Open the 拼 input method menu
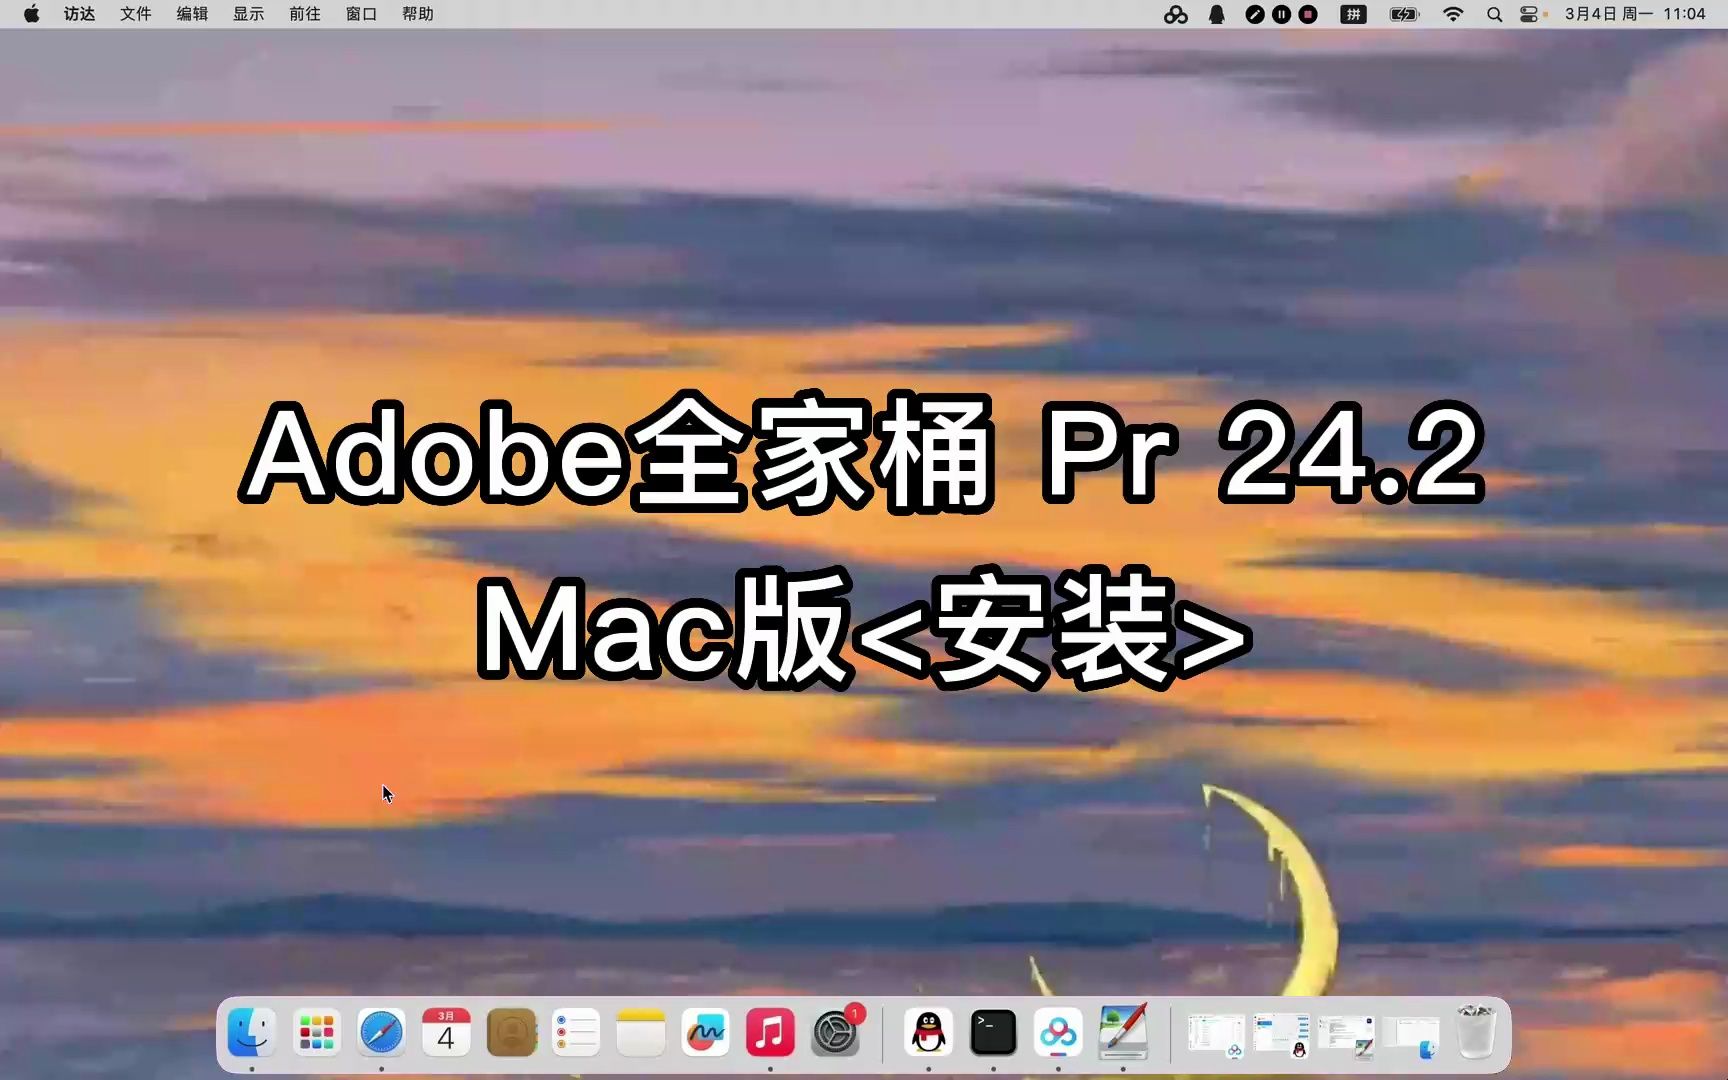Image resolution: width=1728 pixels, height=1080 pixels. coord(1353,14)
